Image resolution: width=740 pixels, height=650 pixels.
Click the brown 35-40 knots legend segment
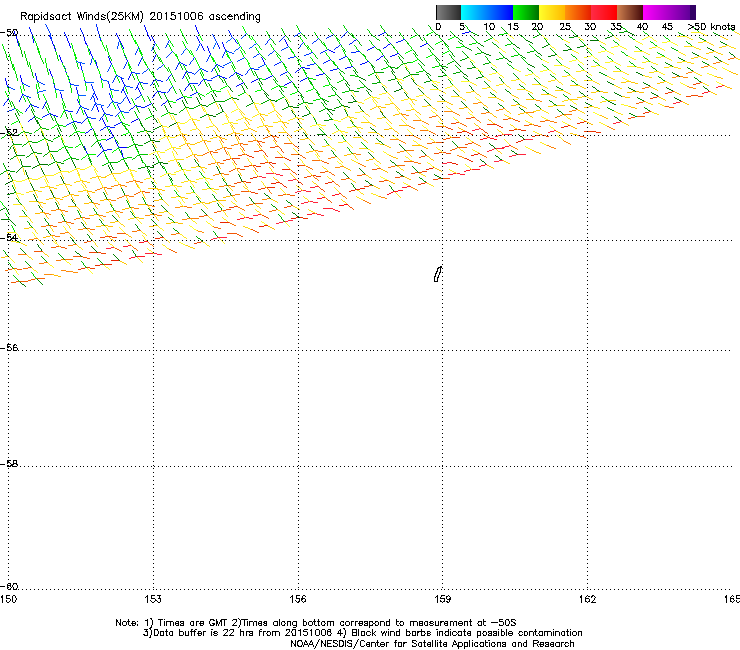click(630, 12)
